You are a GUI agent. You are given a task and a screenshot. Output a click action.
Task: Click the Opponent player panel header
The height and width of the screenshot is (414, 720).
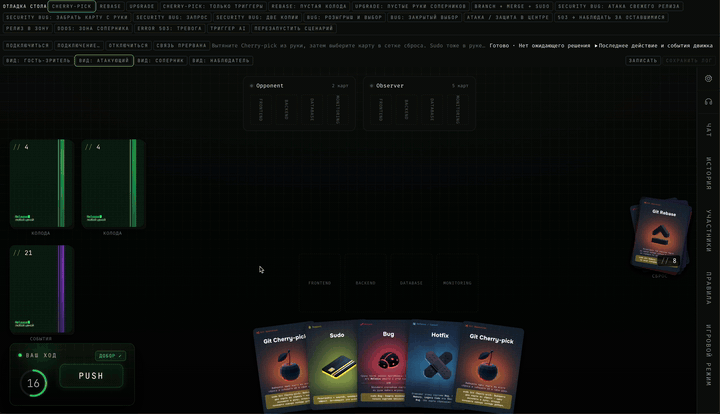(299, 86)
